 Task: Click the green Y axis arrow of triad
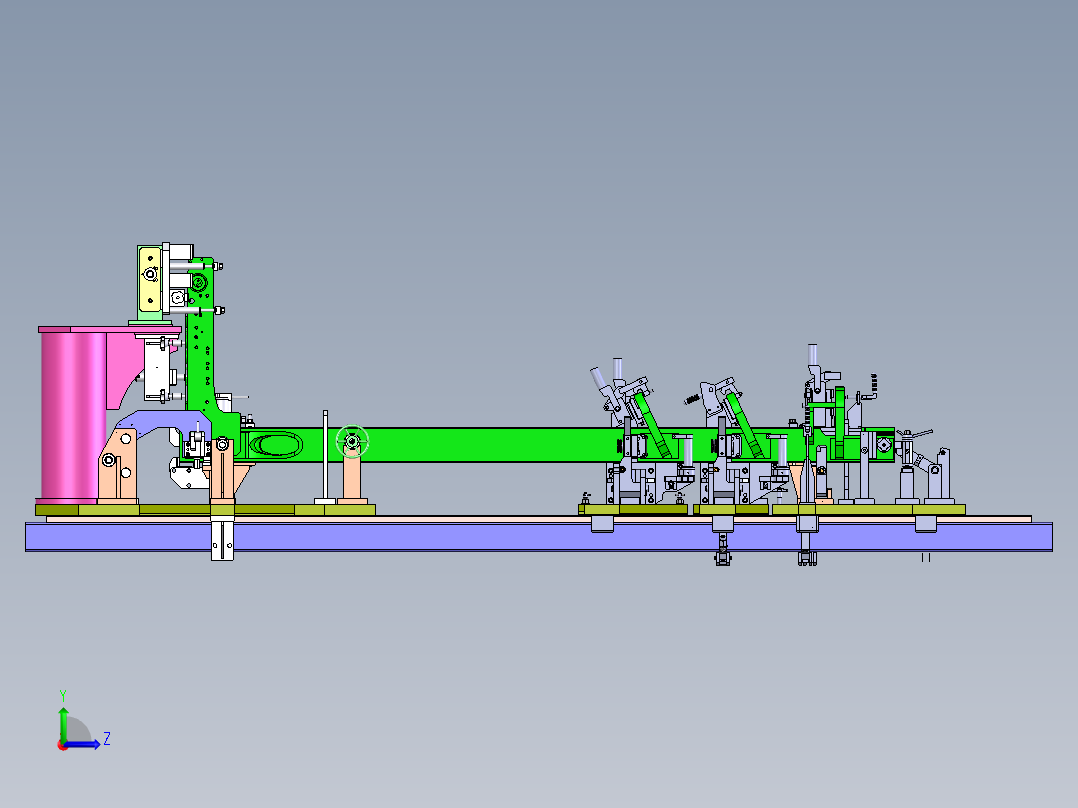tap(63, 723)
